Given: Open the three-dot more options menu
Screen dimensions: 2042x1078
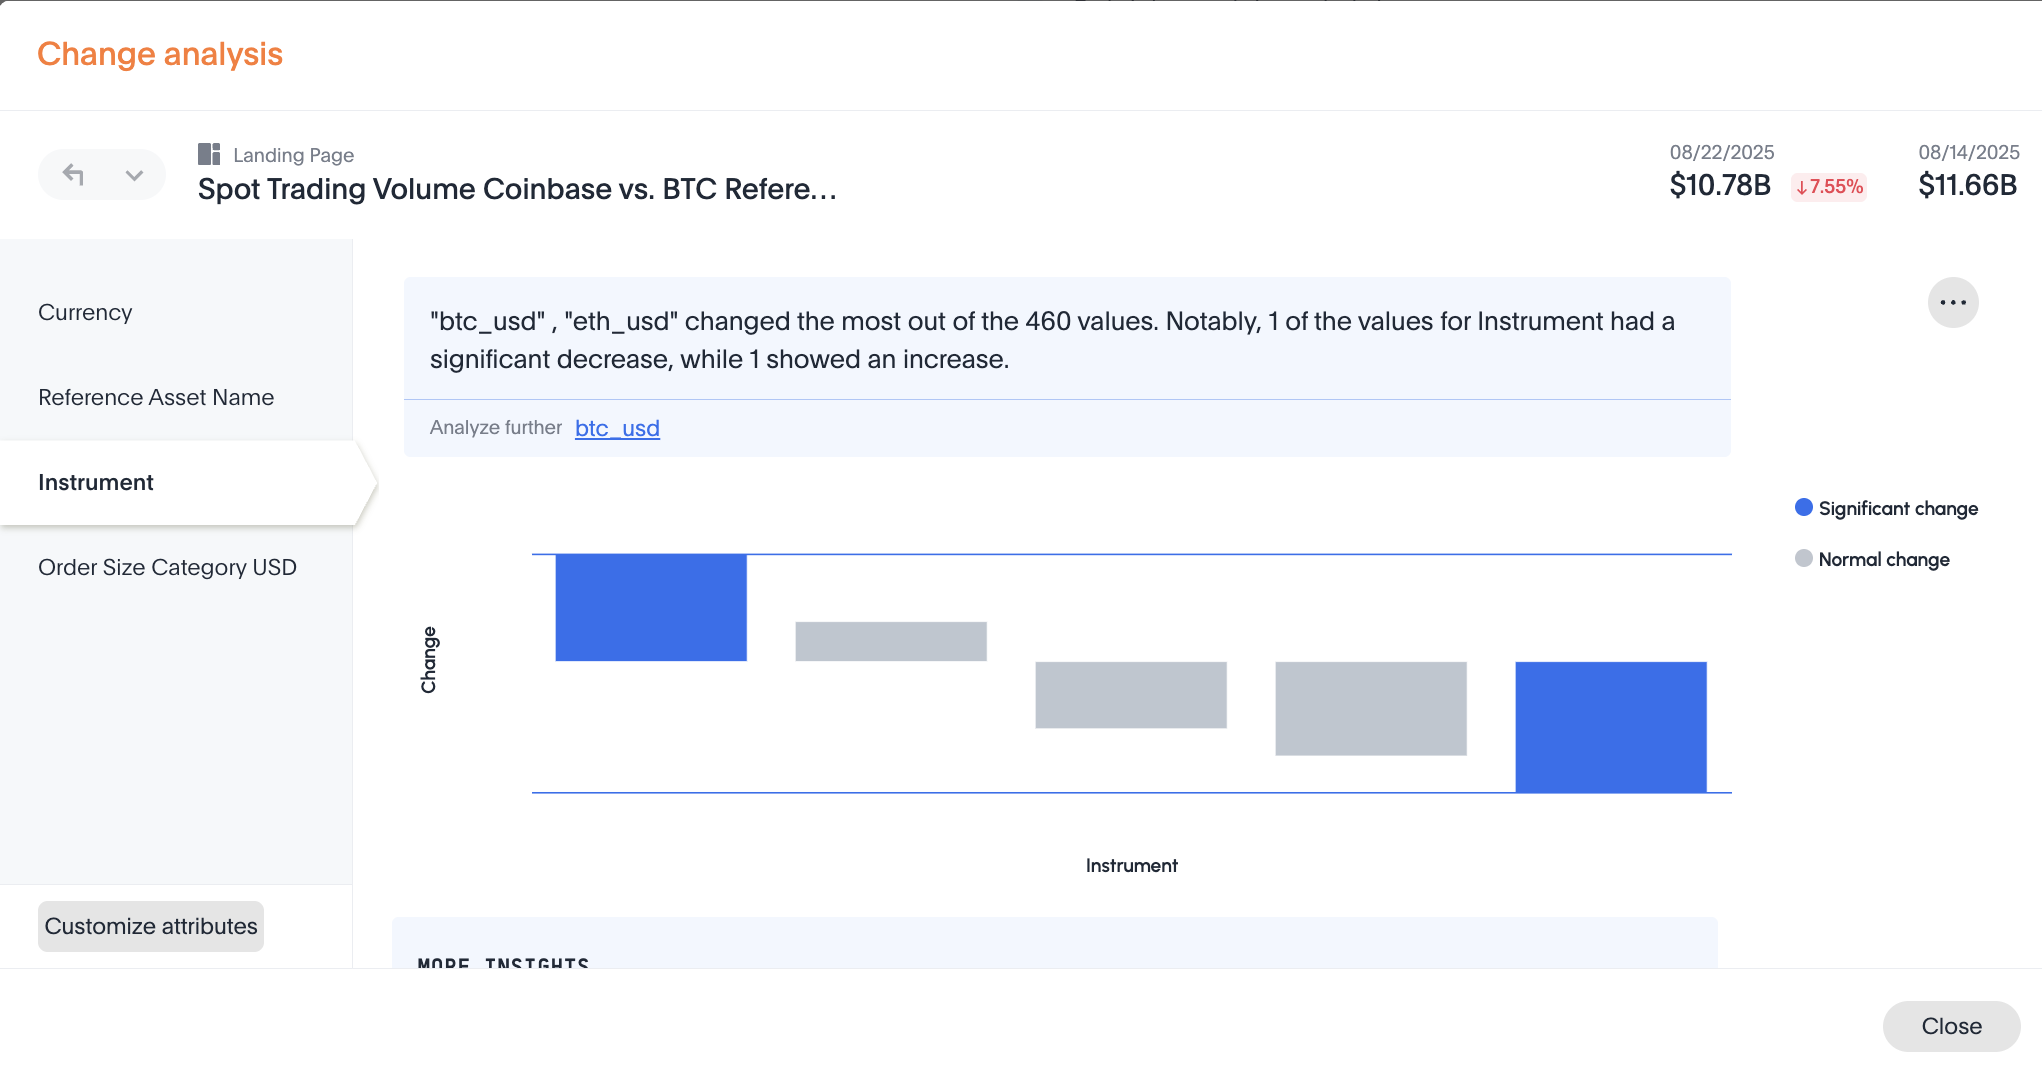Looking at the screenshot, I should click(x=1953, y=302).
